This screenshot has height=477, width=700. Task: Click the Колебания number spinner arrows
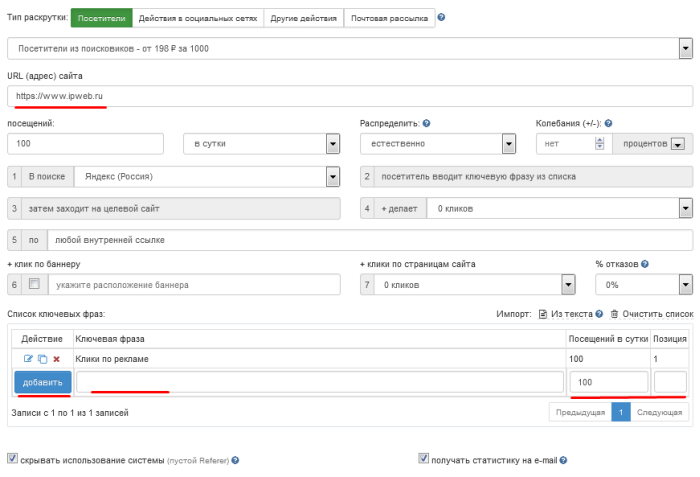599,144
